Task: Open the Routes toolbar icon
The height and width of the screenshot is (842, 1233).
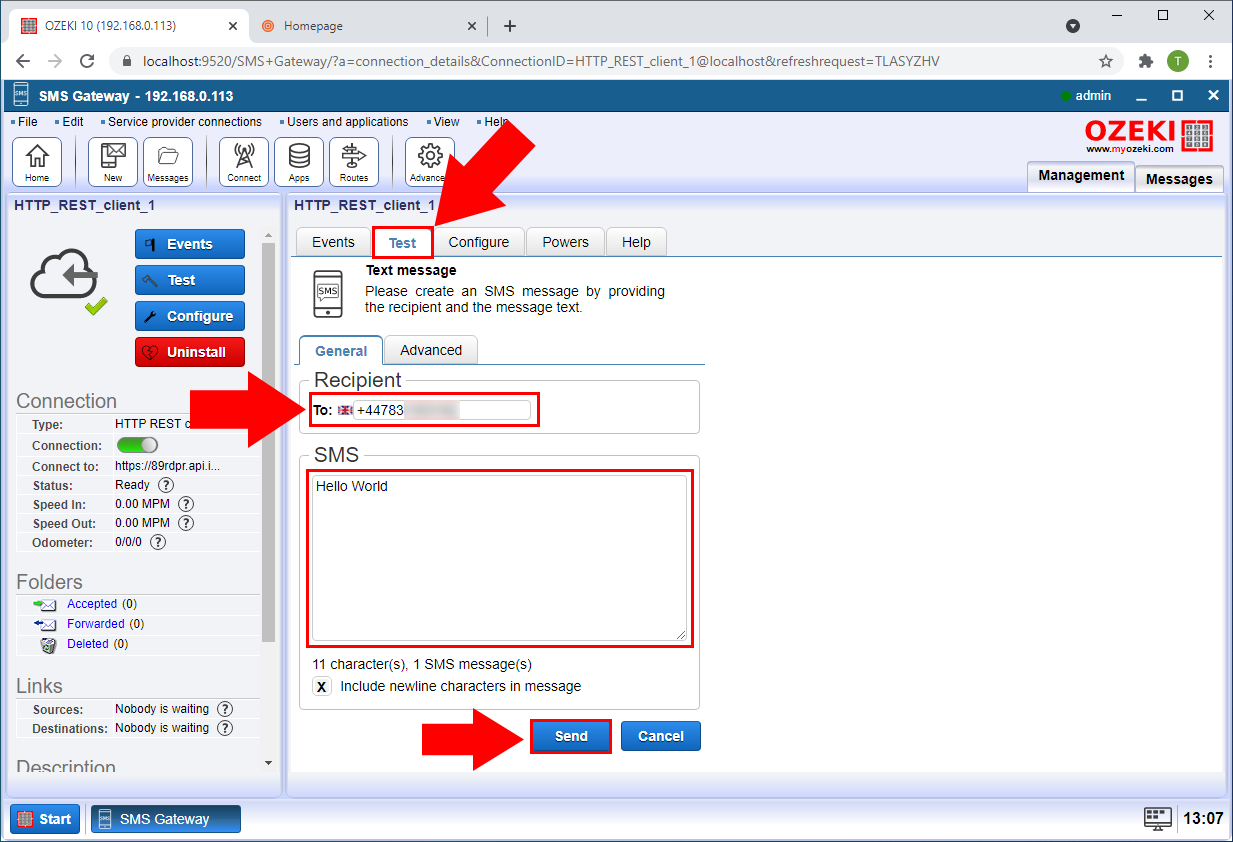Action: 354,162
